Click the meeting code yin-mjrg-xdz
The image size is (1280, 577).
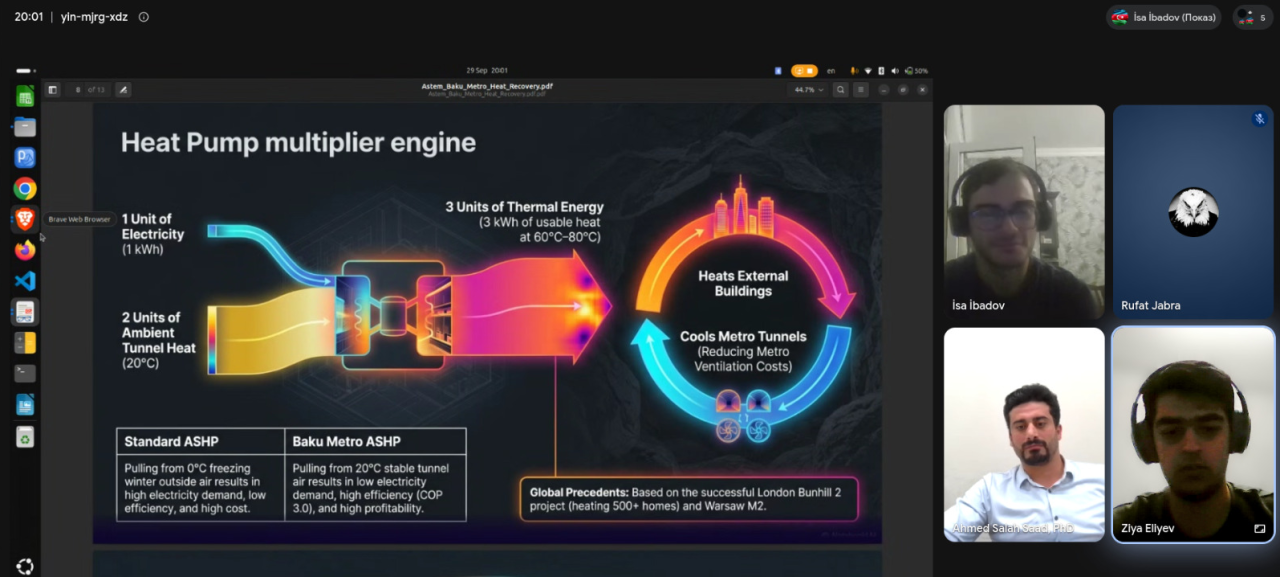click(95, 17)
